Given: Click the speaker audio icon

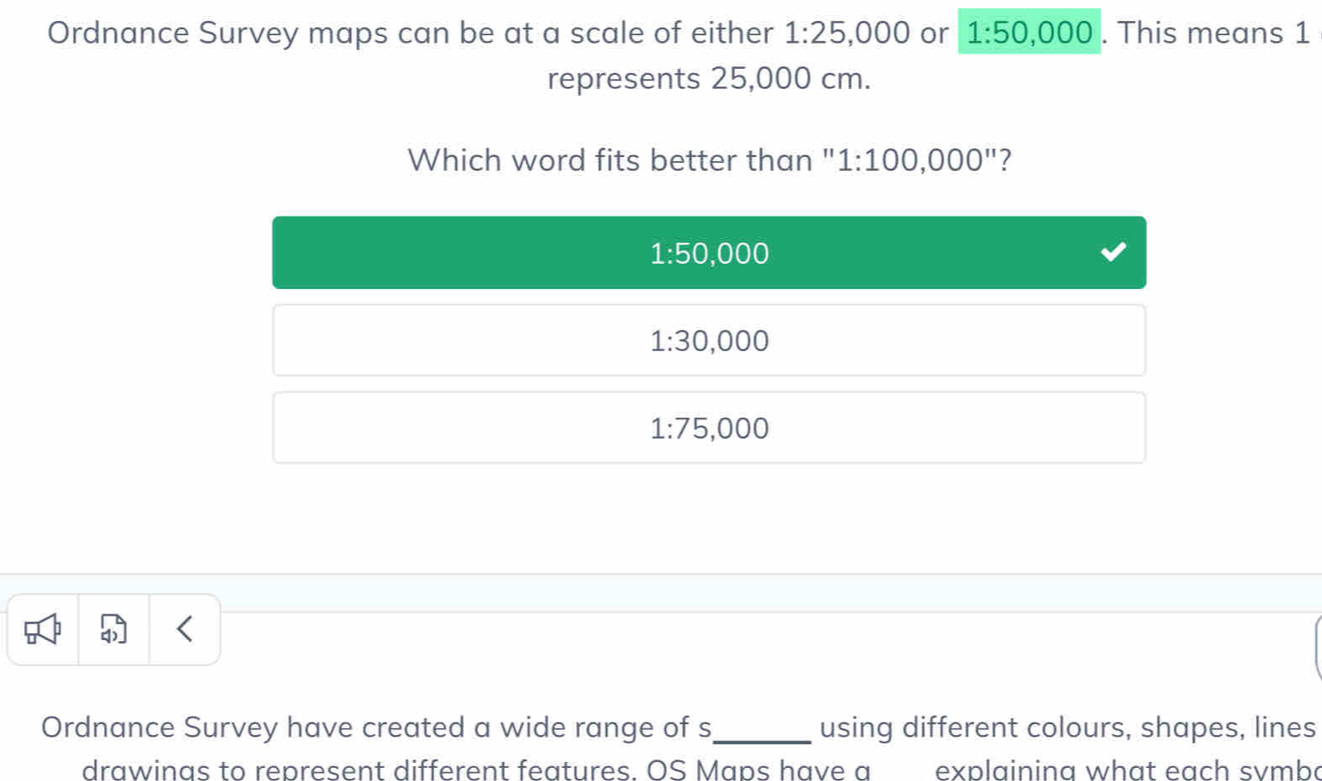Looking at the screenshot, I should tap(113, 630).
